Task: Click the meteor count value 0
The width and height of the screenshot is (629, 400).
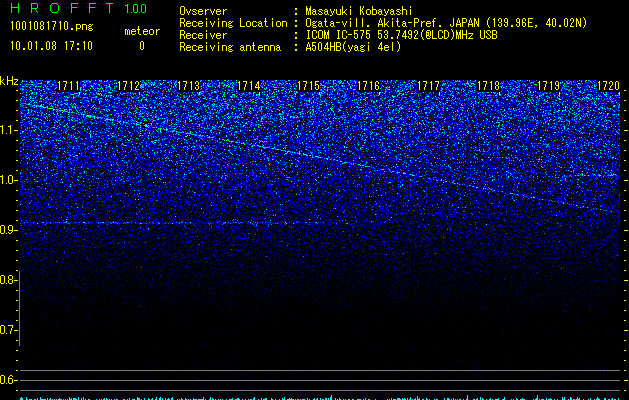Action: coord(142,46)
